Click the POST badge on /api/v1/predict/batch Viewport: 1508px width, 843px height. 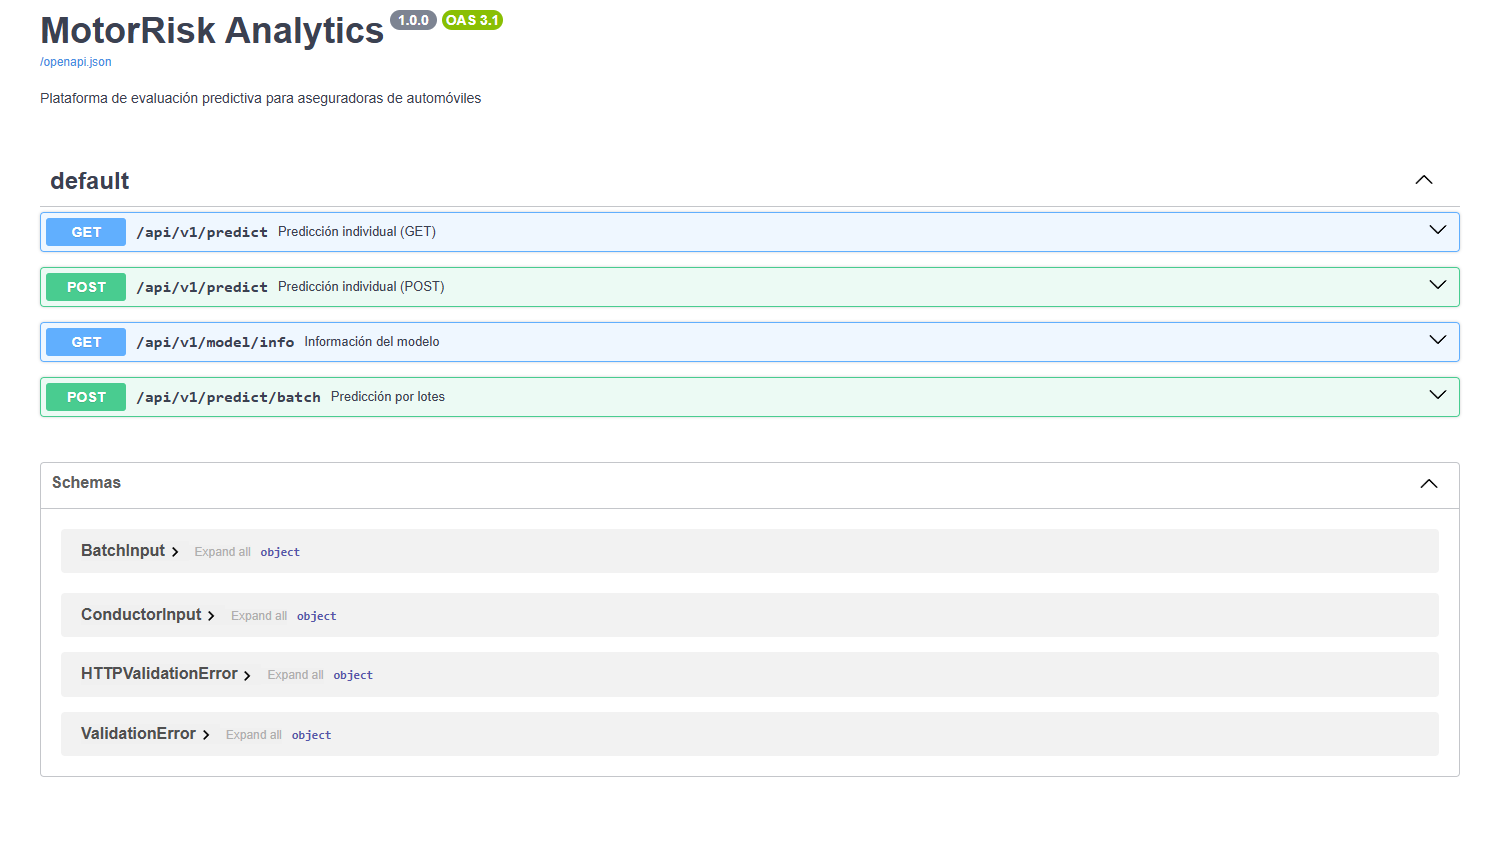pos(85,396)
